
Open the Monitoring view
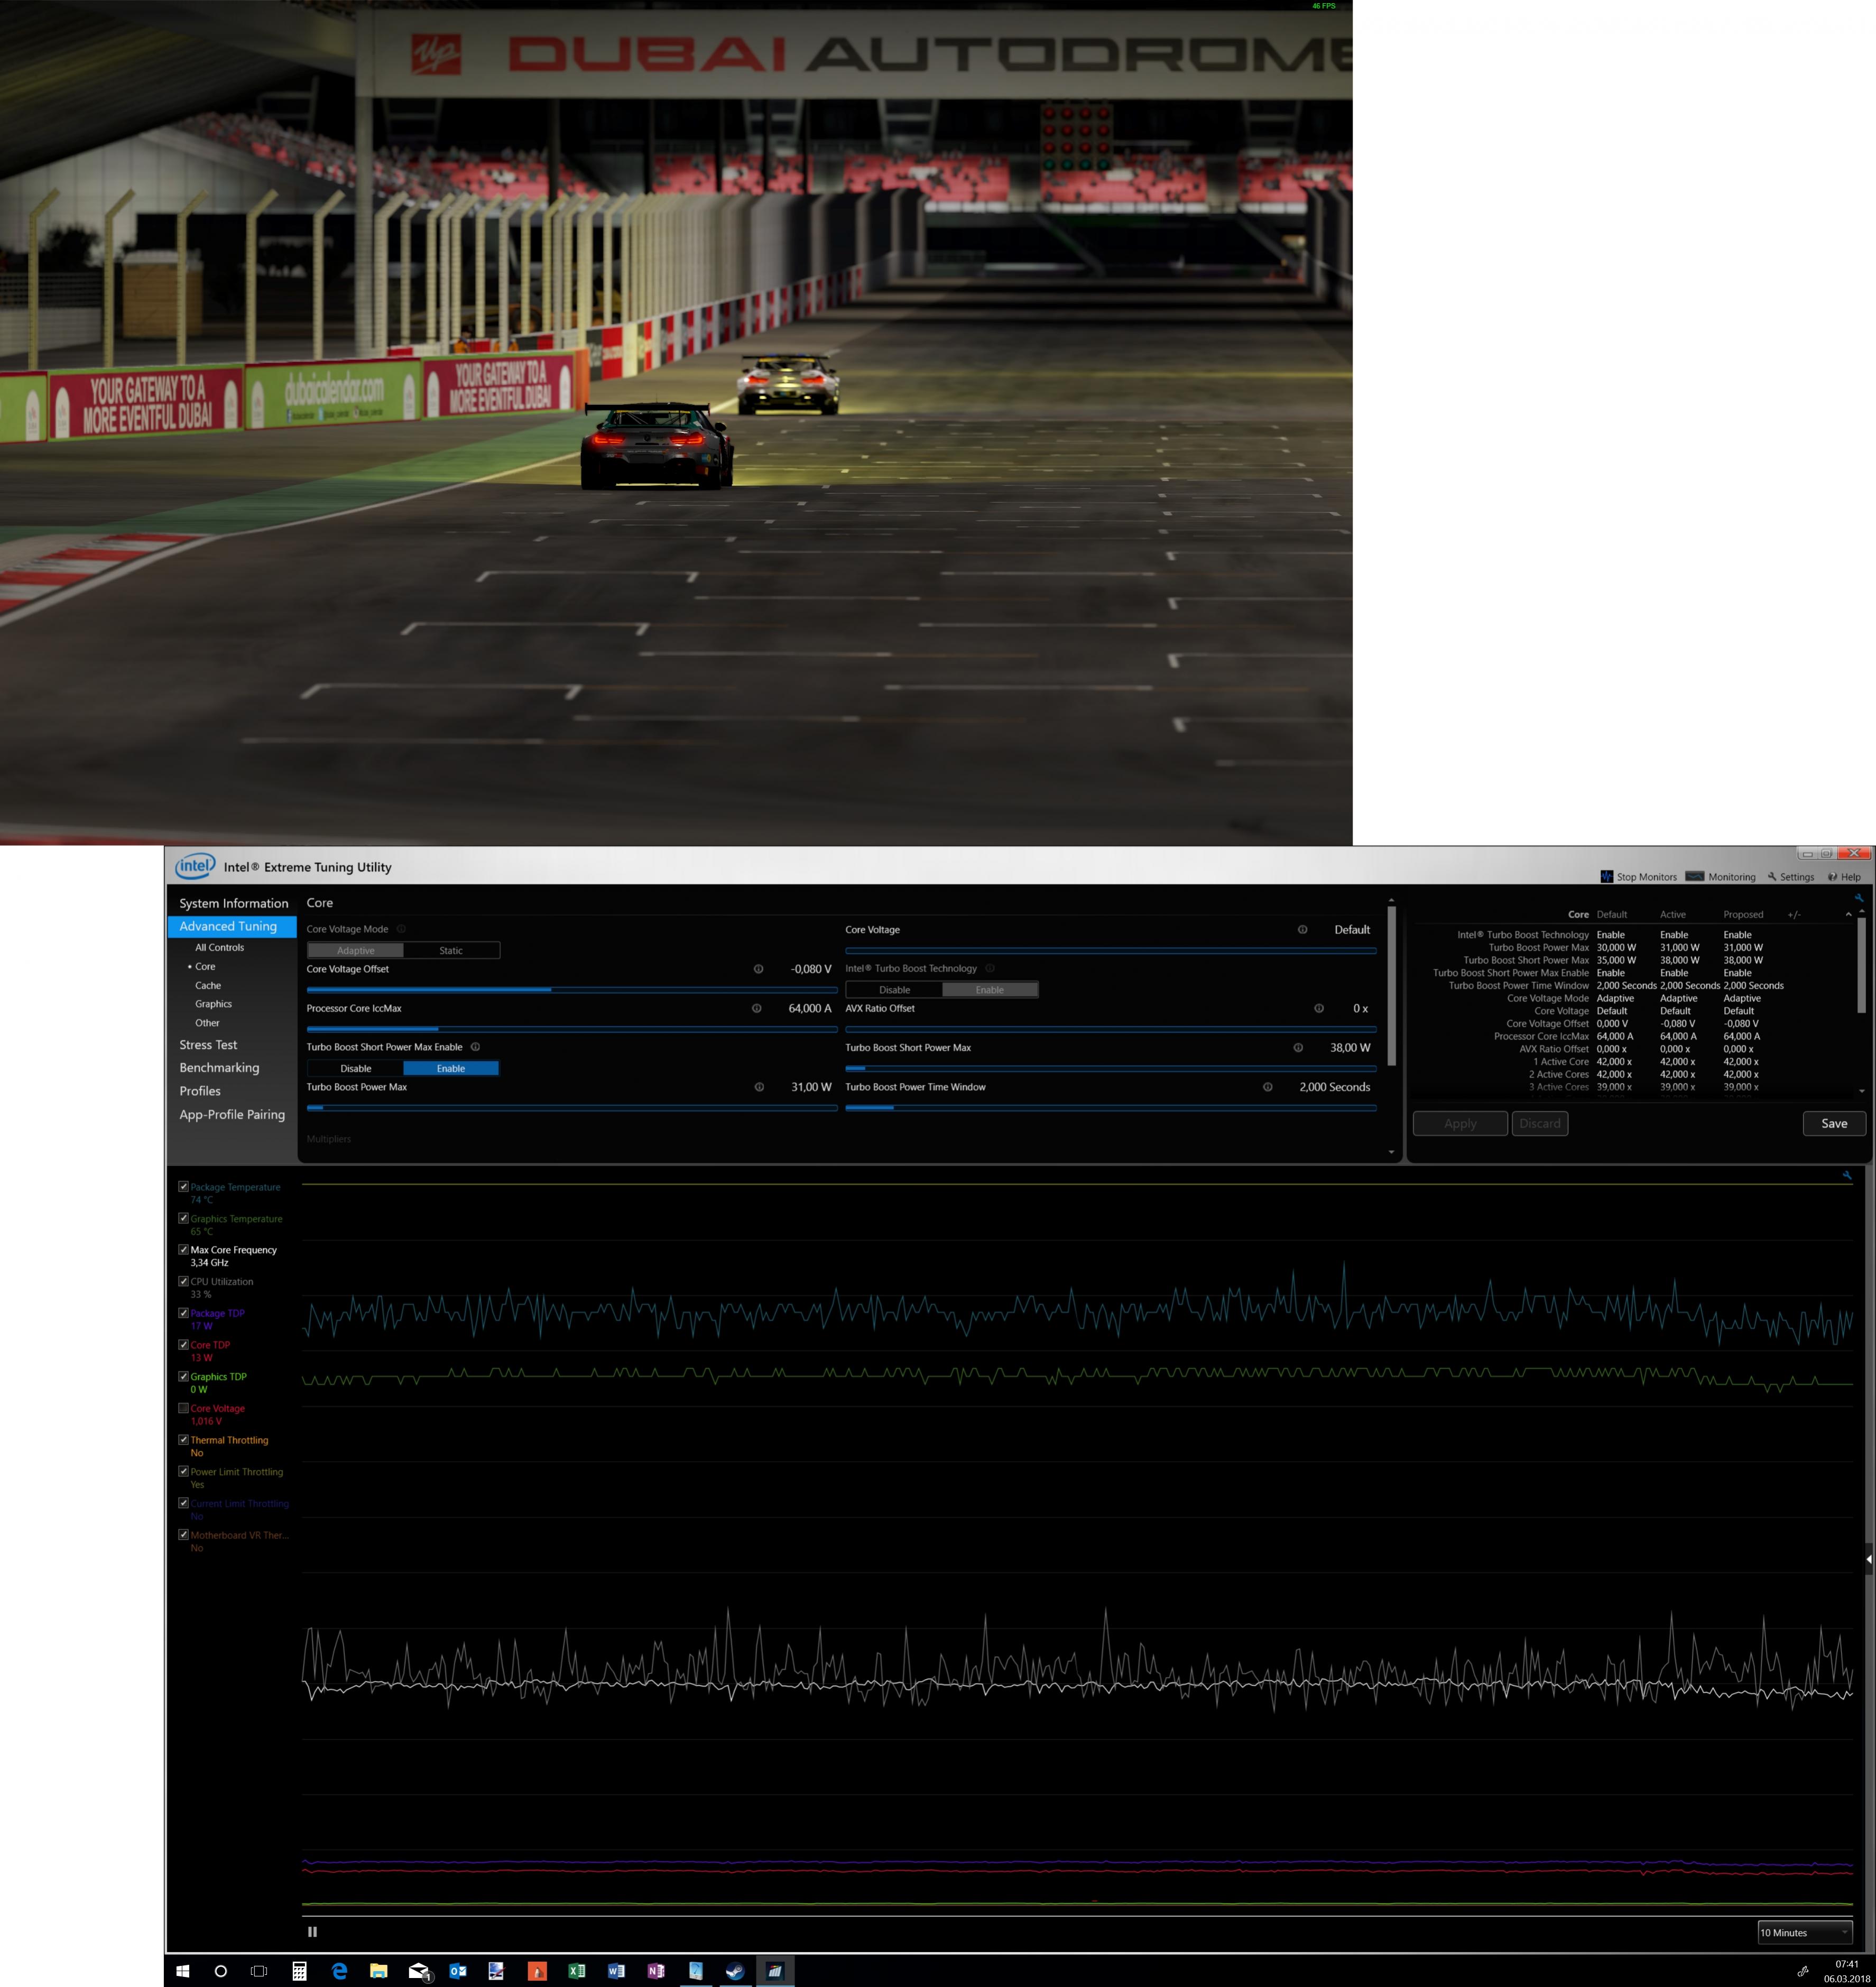1721,877
